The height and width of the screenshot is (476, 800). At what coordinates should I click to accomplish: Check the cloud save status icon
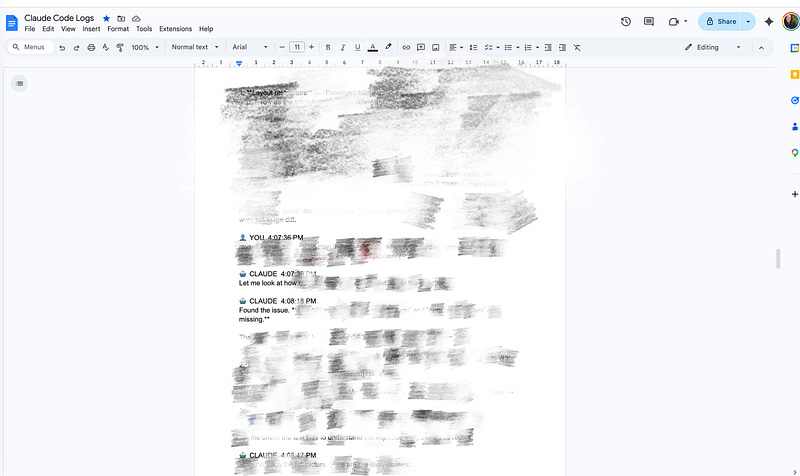tap(136, 18)
